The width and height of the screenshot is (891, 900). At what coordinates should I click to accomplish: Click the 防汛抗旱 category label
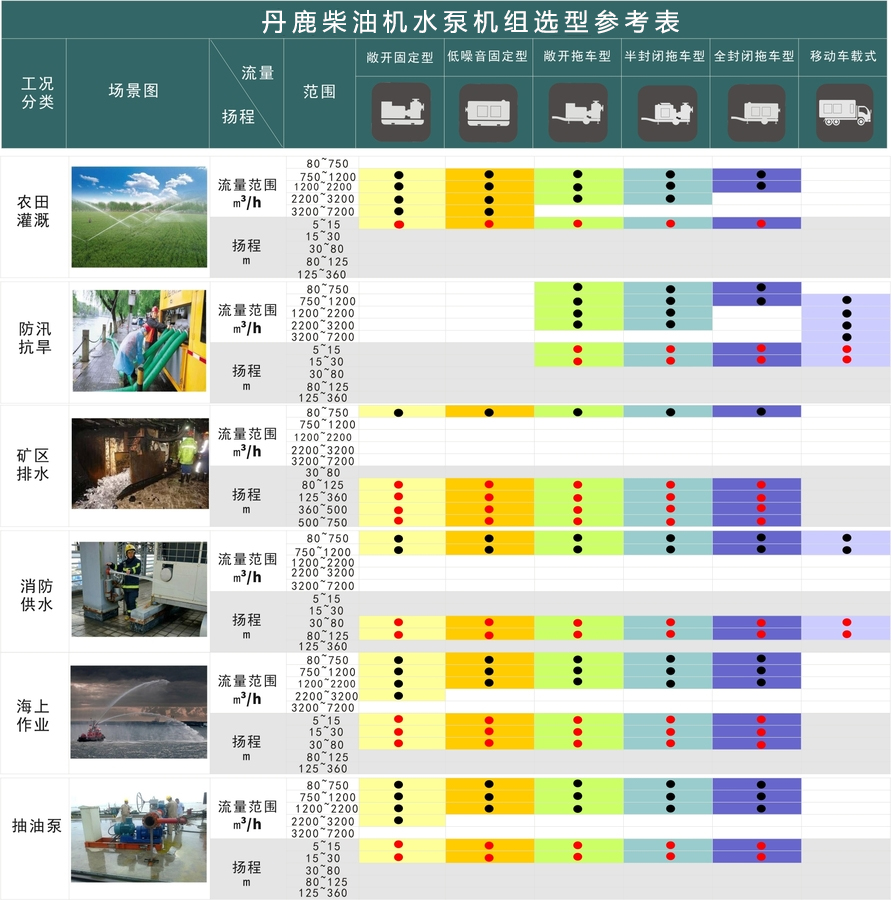pyautogui.click(x=35, y=338)
